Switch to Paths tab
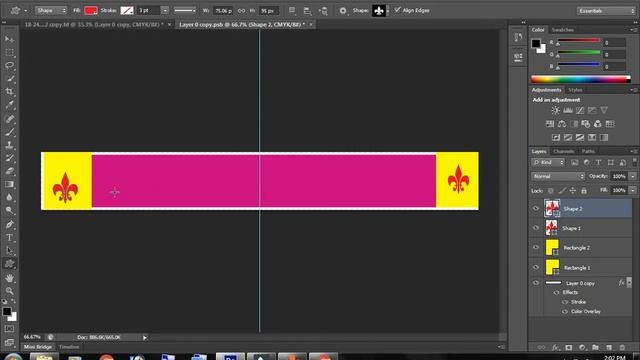Image resolution: width=640 pixels, height=360 pixels. pos(588,151)
